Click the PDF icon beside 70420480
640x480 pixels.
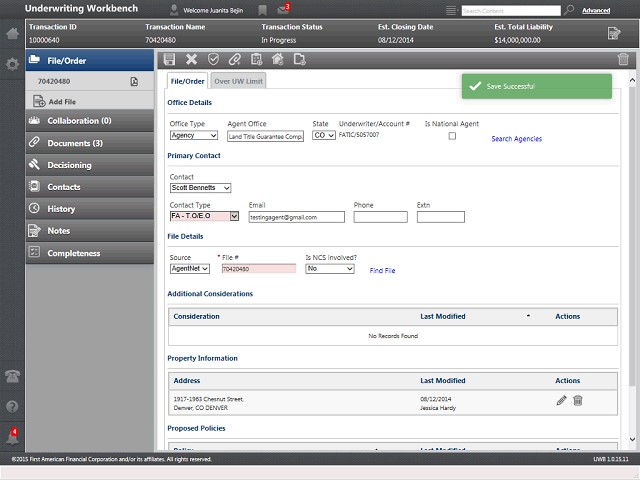point(134,82)
